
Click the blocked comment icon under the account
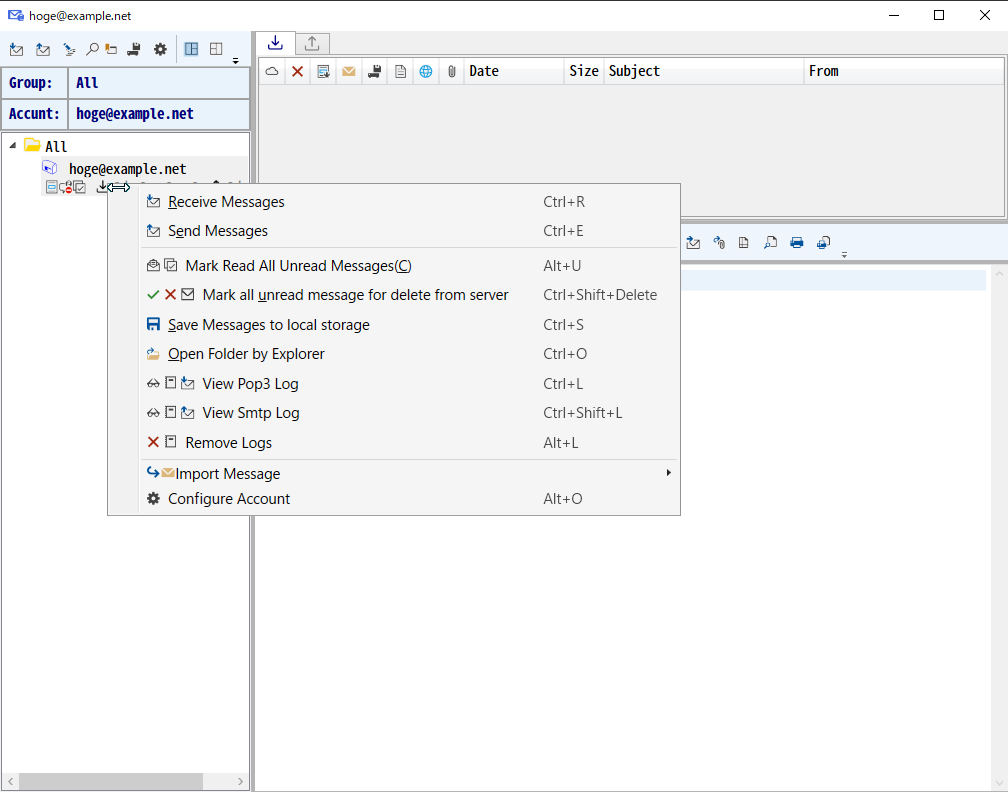point(66,187)
